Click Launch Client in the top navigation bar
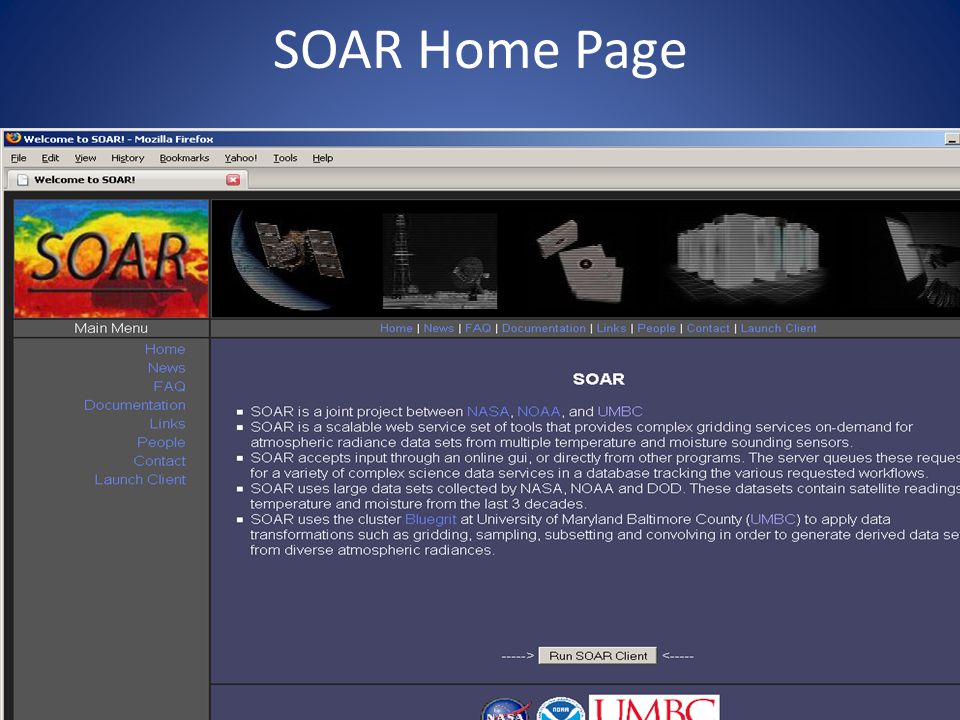Screen dimensions: 960x720 point(778,328)
